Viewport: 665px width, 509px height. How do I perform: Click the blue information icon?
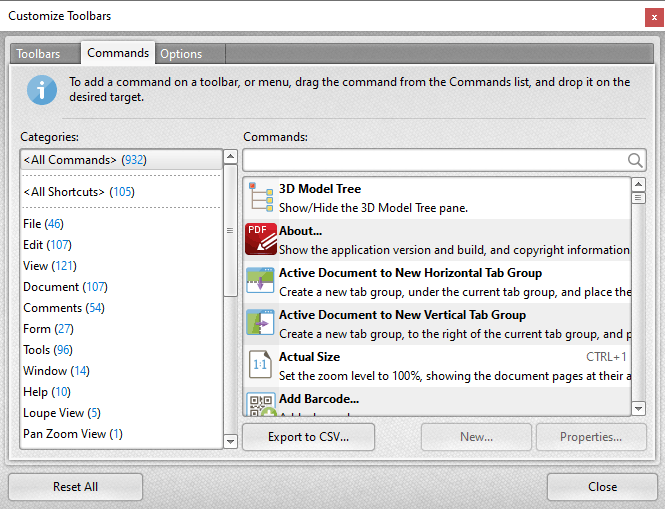(42, 90)
